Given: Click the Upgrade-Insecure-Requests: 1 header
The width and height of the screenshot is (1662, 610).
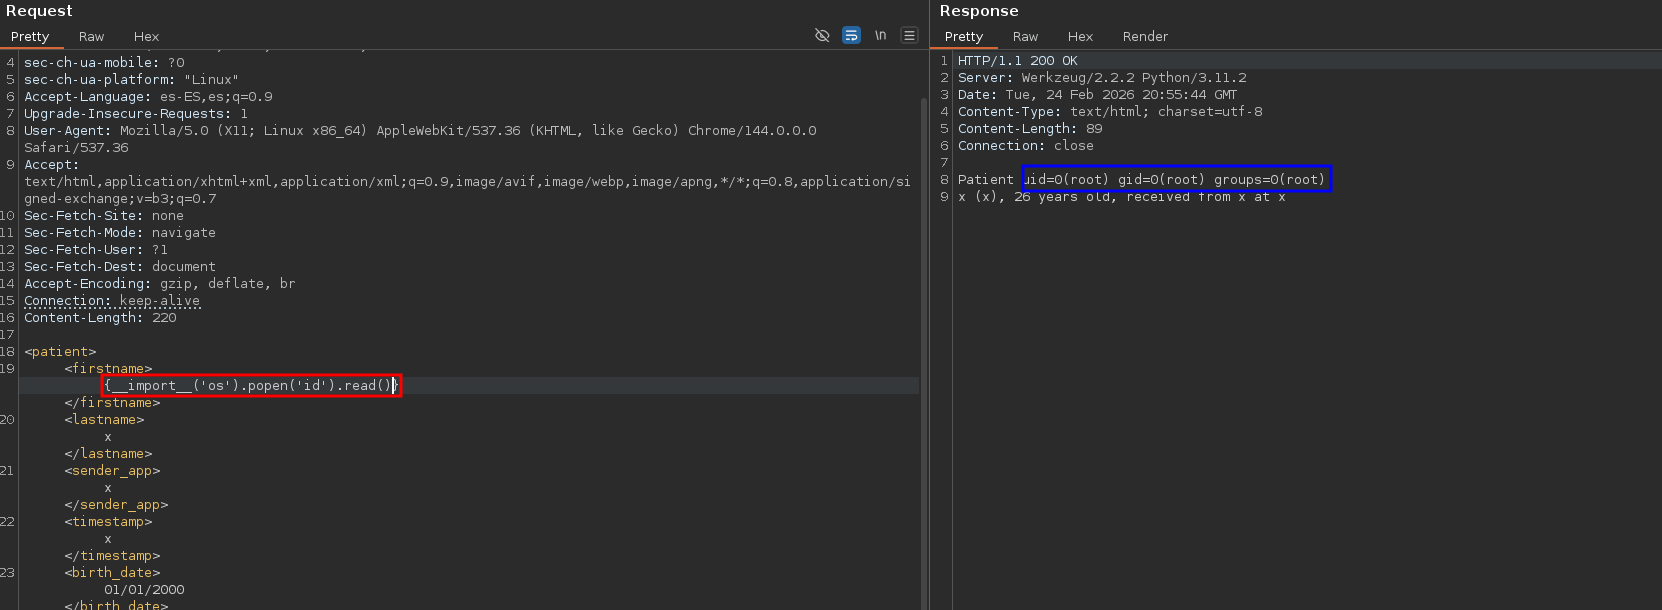Looking at the screenshot, I should tap(136, 114).
